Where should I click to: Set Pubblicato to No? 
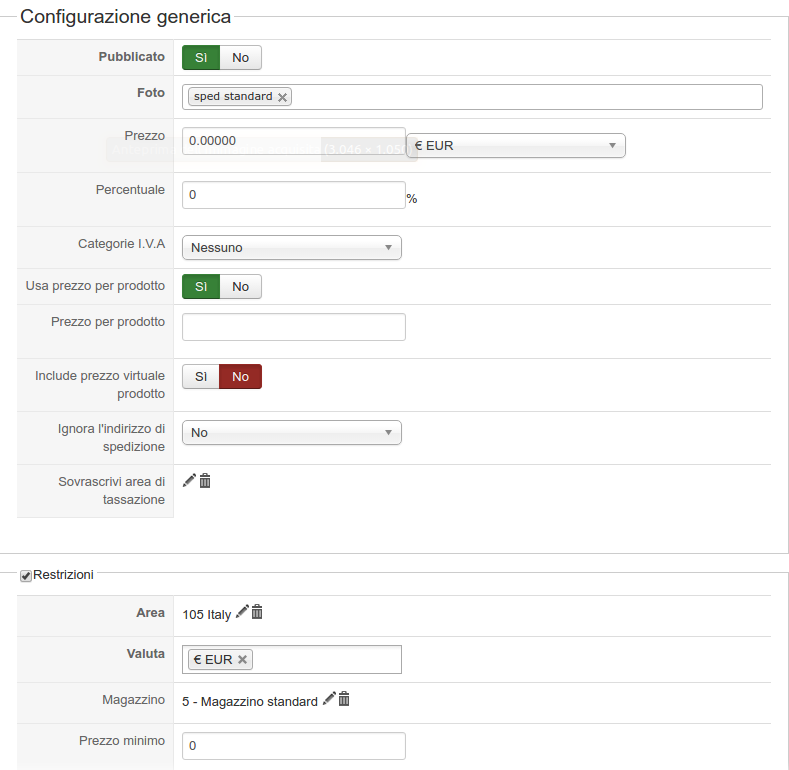240,58
